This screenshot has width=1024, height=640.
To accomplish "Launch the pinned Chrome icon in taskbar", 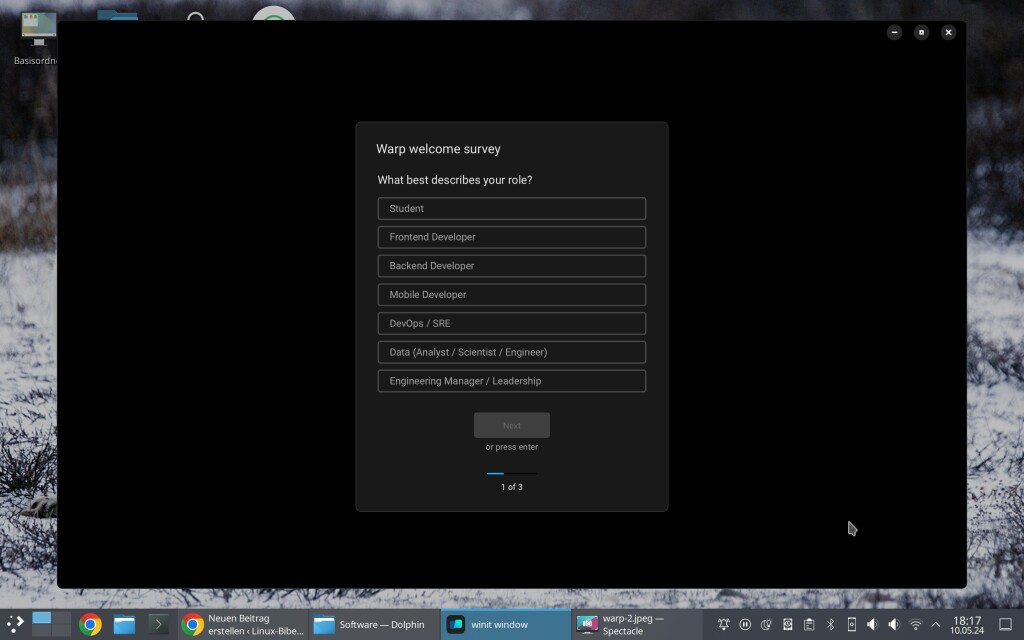I will click(90, 624).
